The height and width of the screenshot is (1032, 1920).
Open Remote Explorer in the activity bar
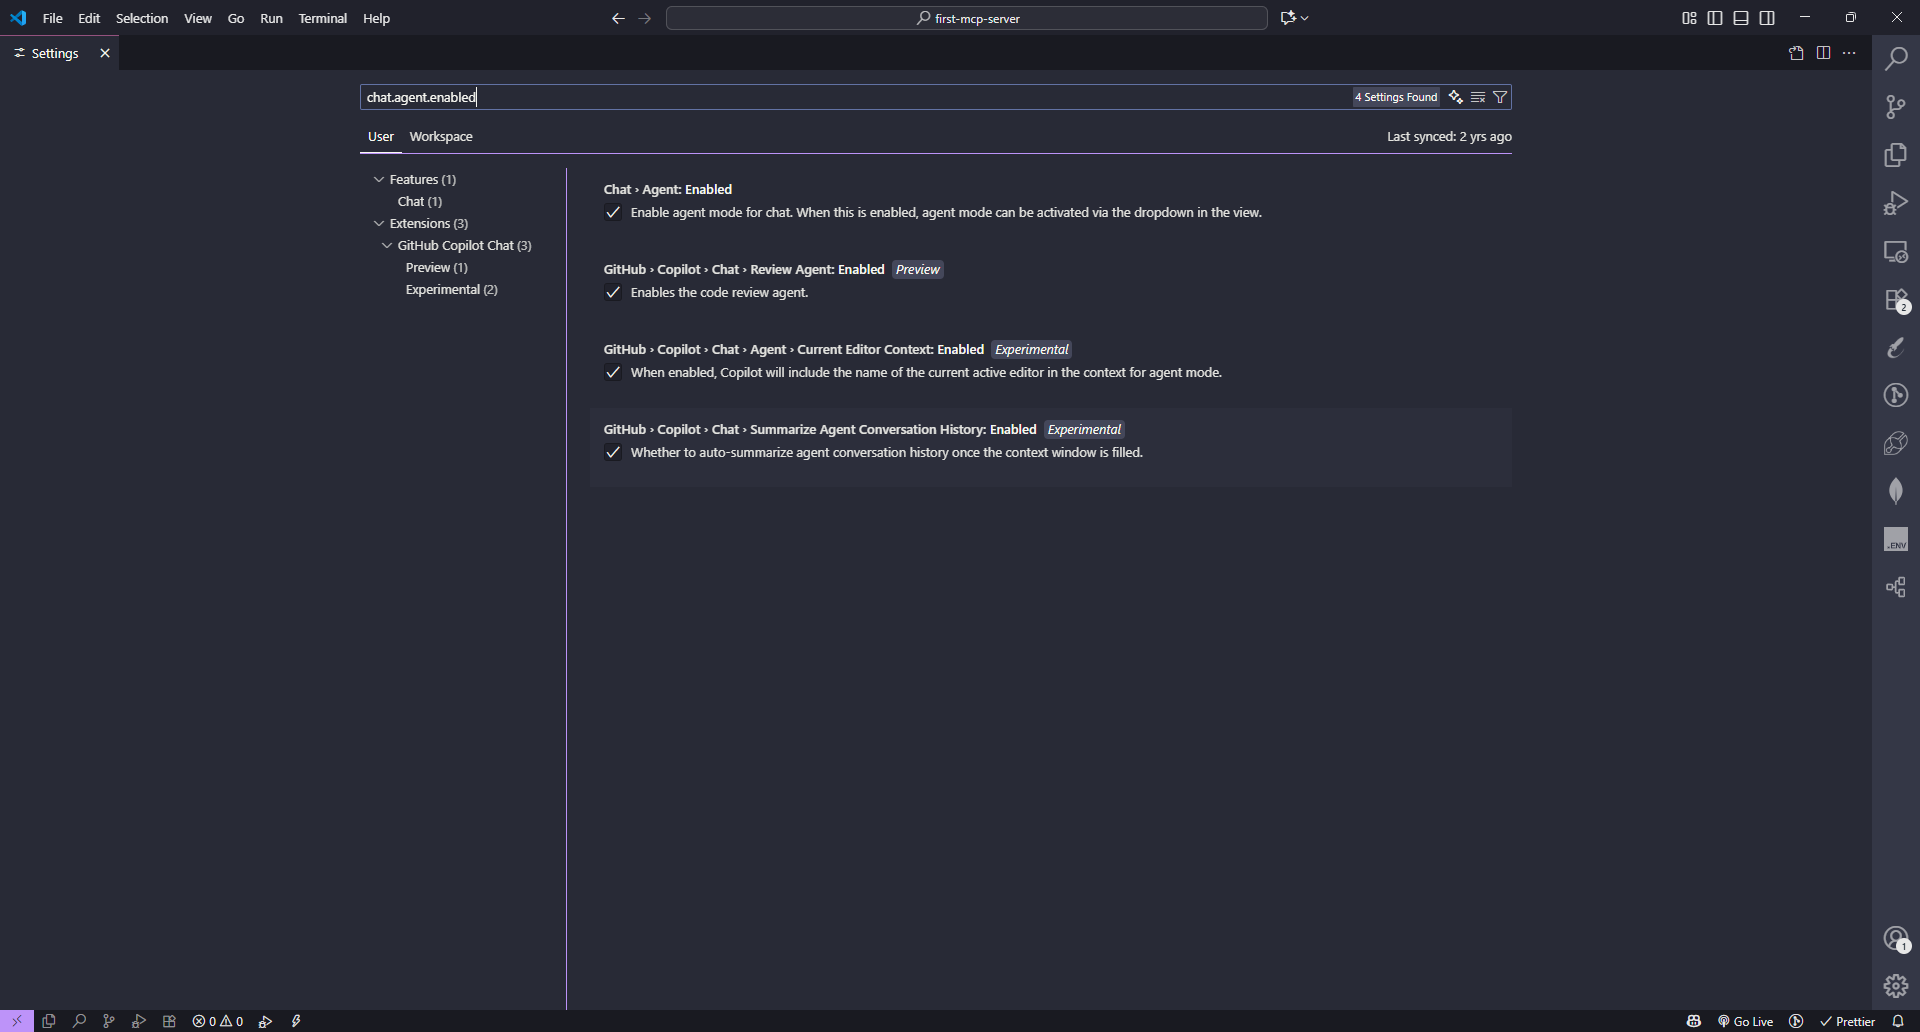(x=1896, y=251)
